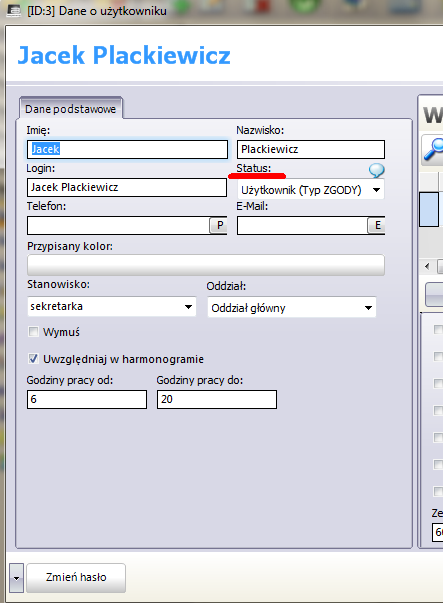Click the speech bubble icon near Status
Image resolution: width=443 pixels, height=603 pixels.
click(376, 170)
